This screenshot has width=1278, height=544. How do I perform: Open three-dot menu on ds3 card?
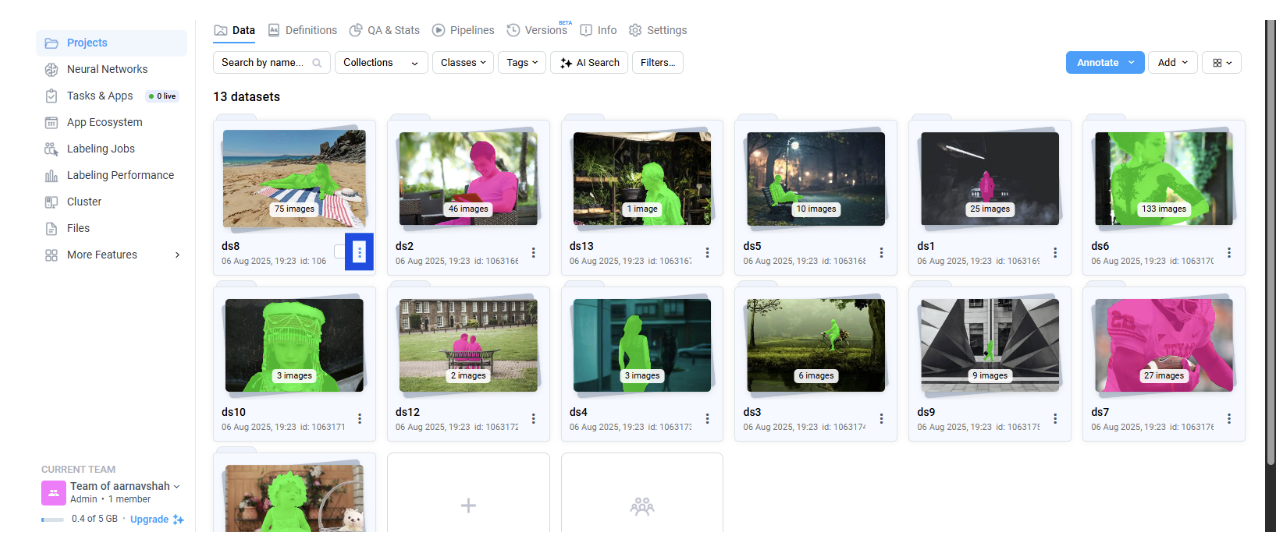[881, 419]
